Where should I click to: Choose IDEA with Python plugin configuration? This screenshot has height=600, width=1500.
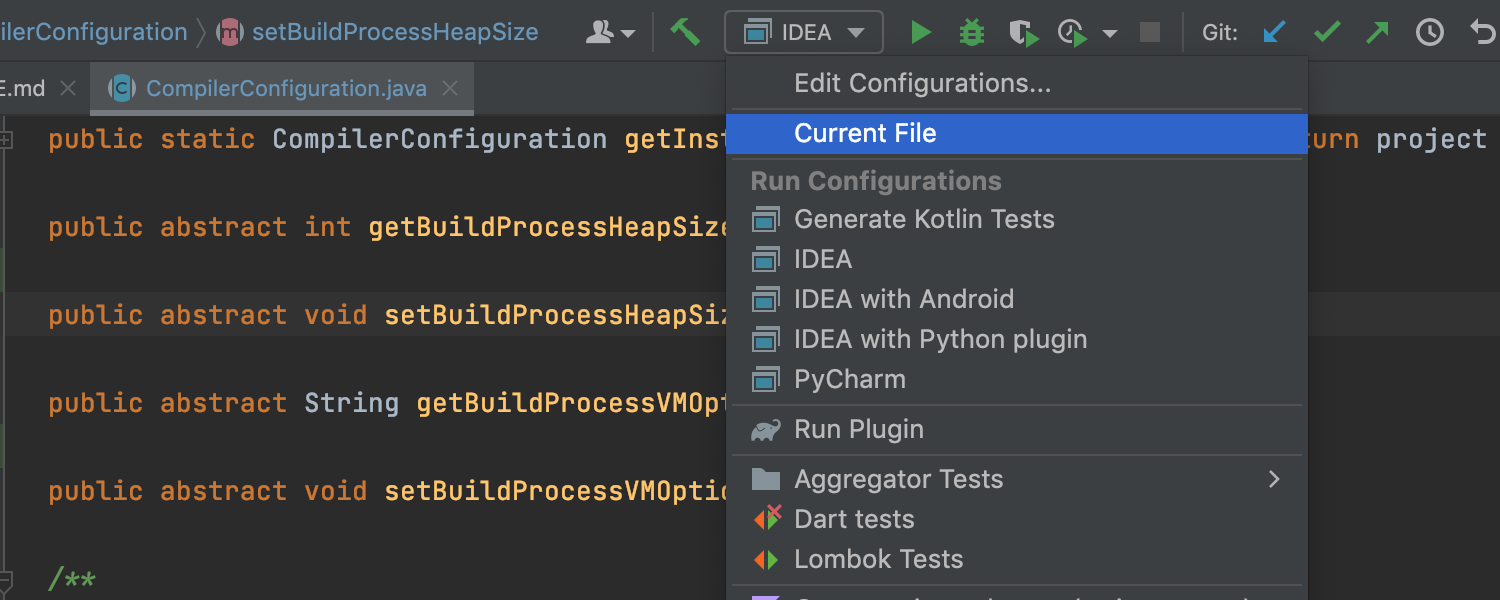click(x=940, y=339)
